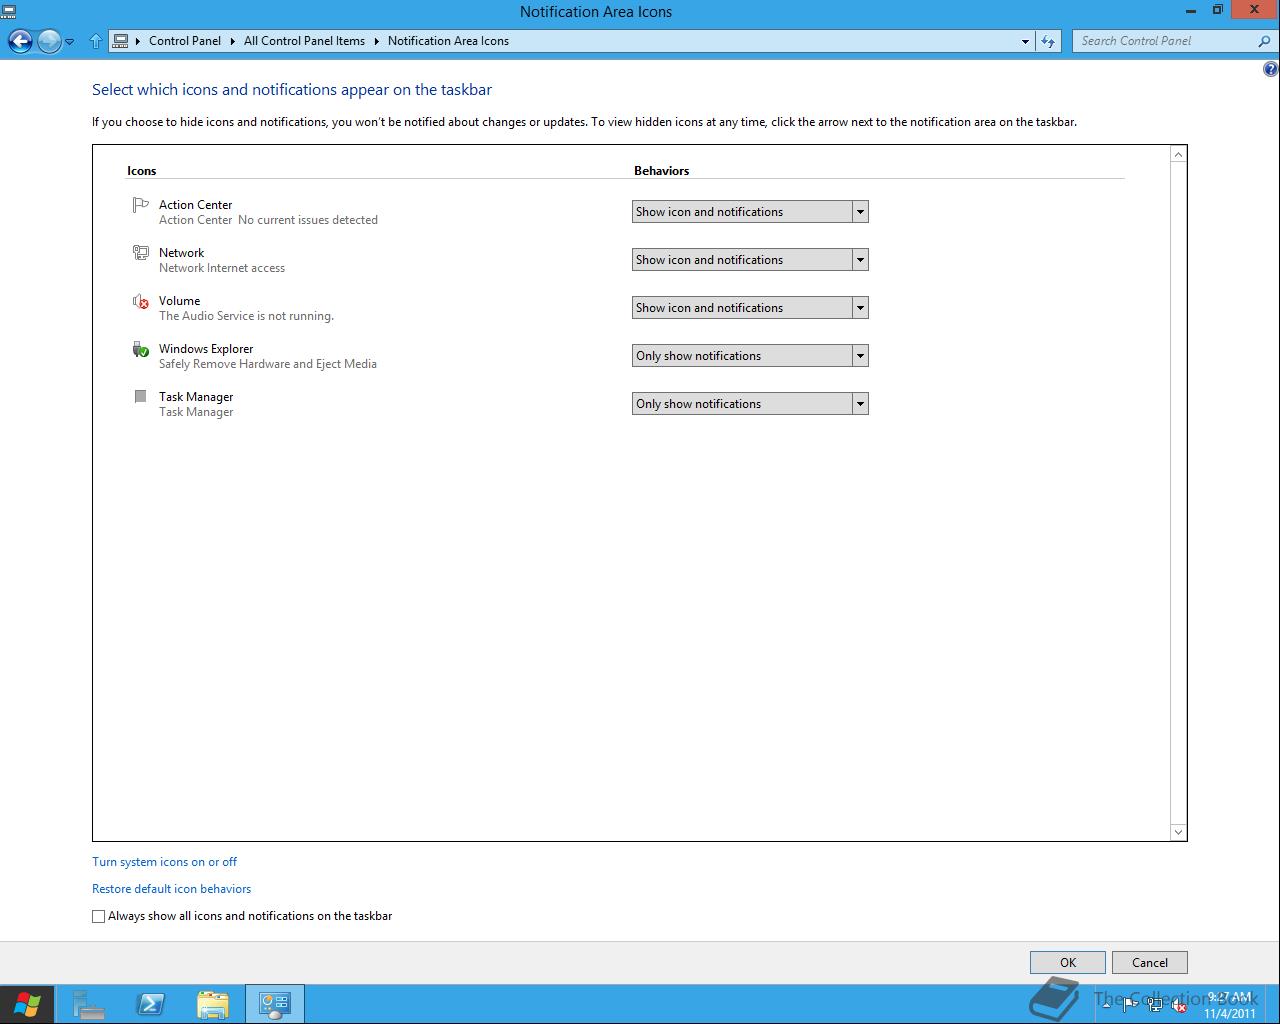Screen dimensions: 1280x1024
Task: Click the Cancel button
Action: pos(1150,963)
